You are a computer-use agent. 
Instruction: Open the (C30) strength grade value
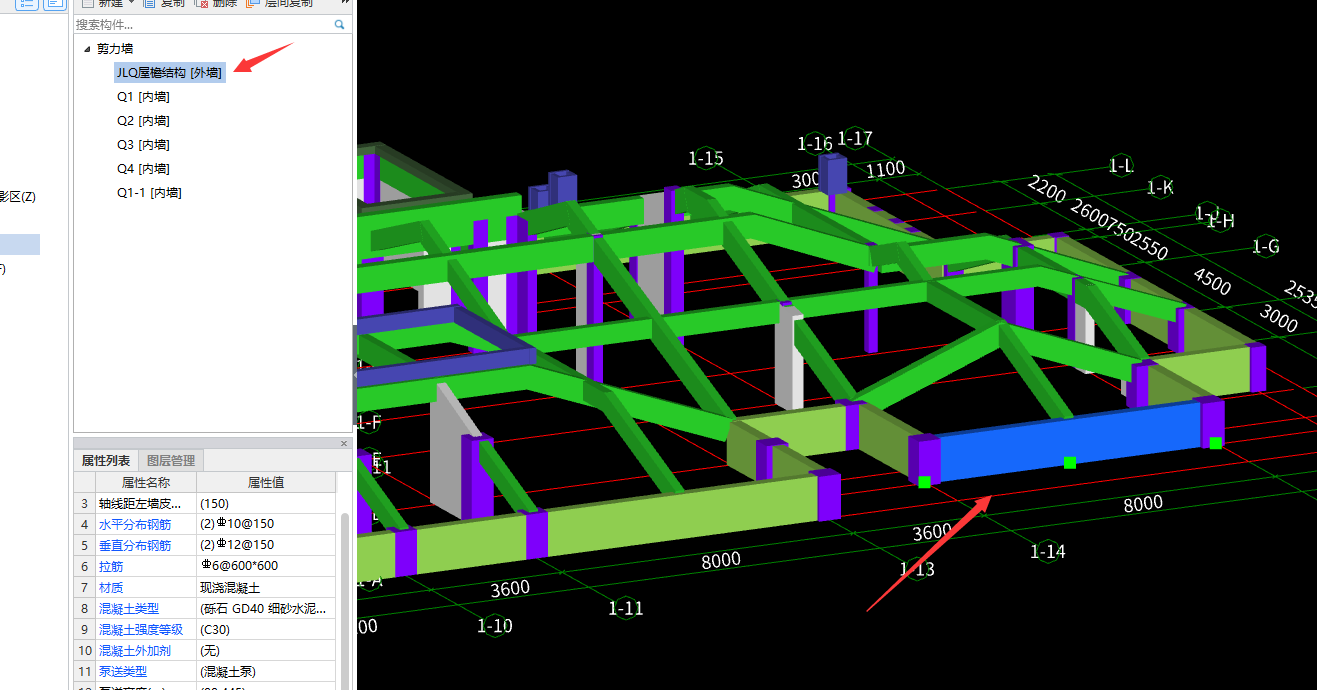[x=266, y=629]
